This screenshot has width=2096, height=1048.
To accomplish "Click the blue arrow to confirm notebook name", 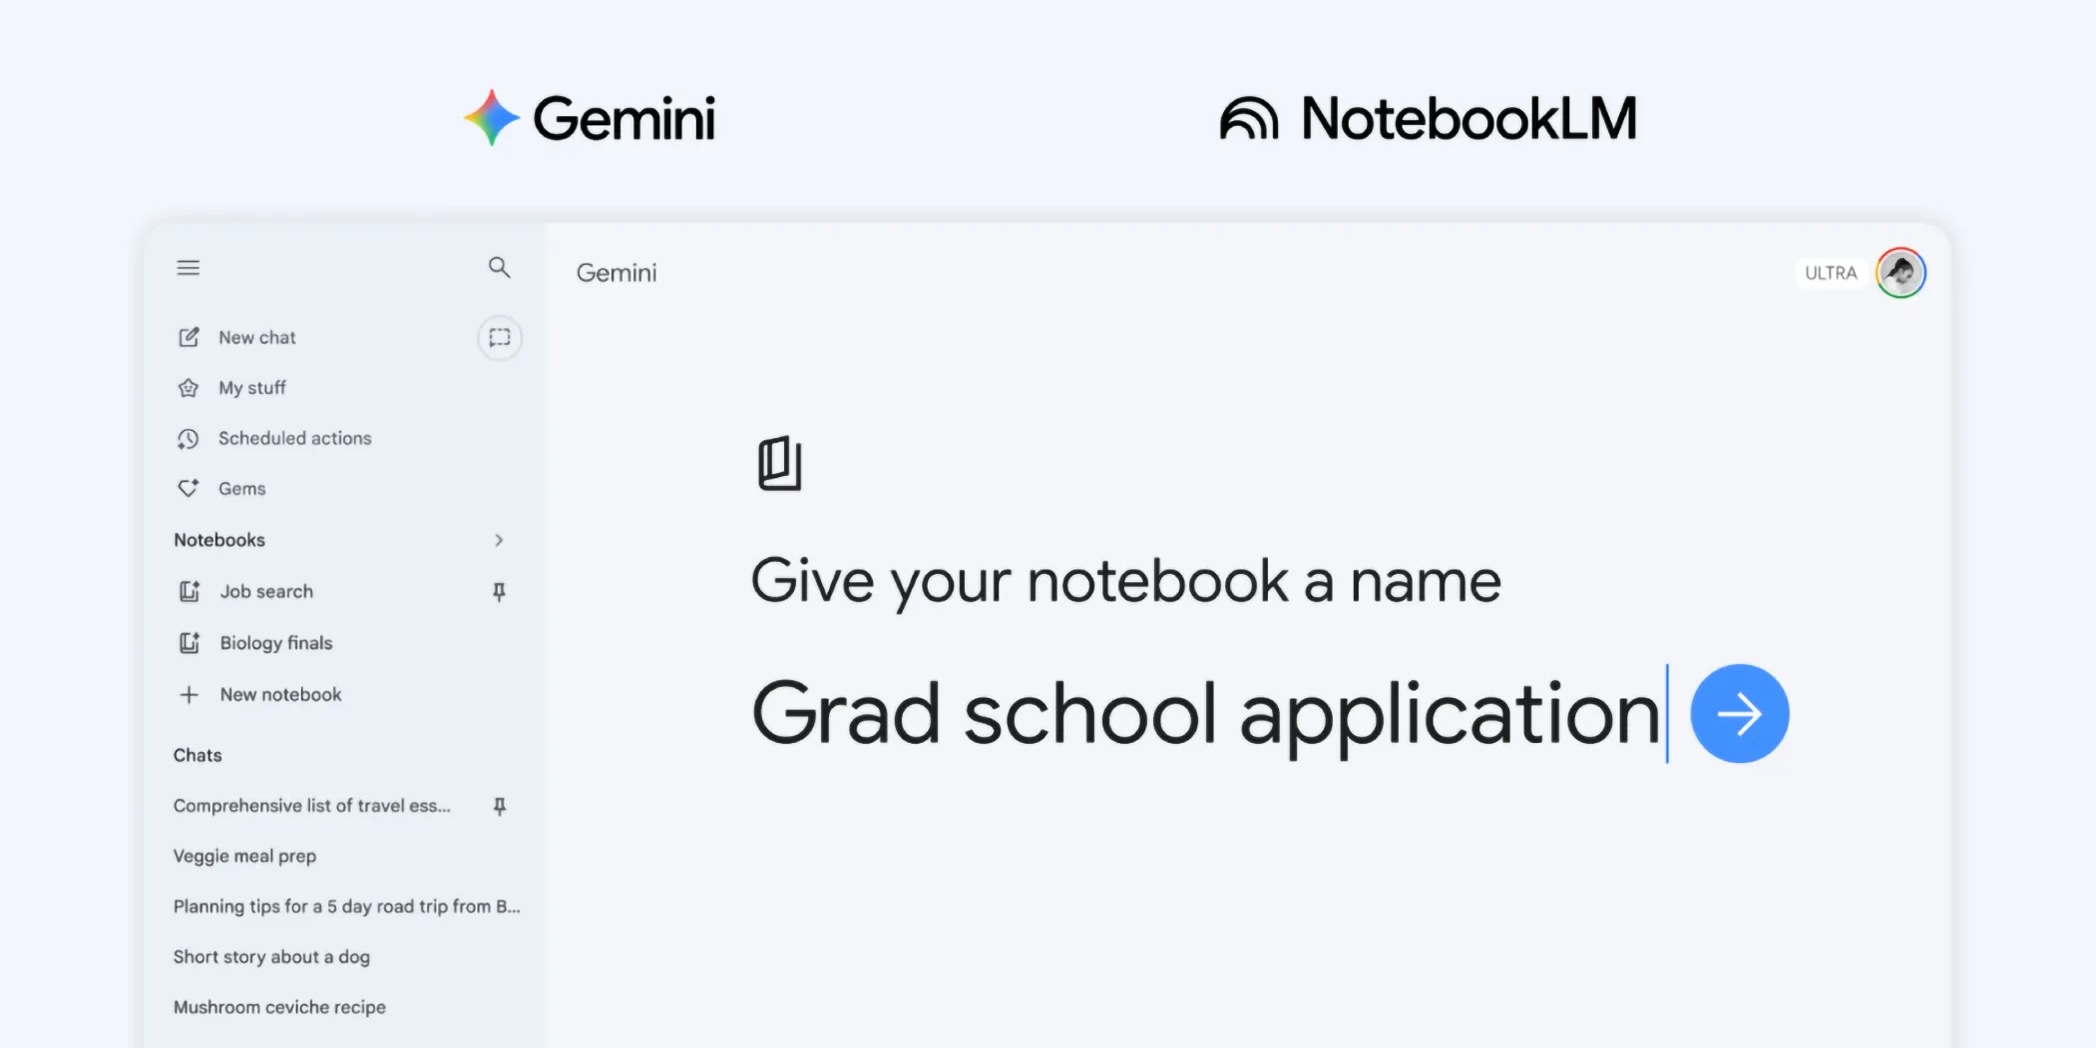I will tap(1739, 713).
